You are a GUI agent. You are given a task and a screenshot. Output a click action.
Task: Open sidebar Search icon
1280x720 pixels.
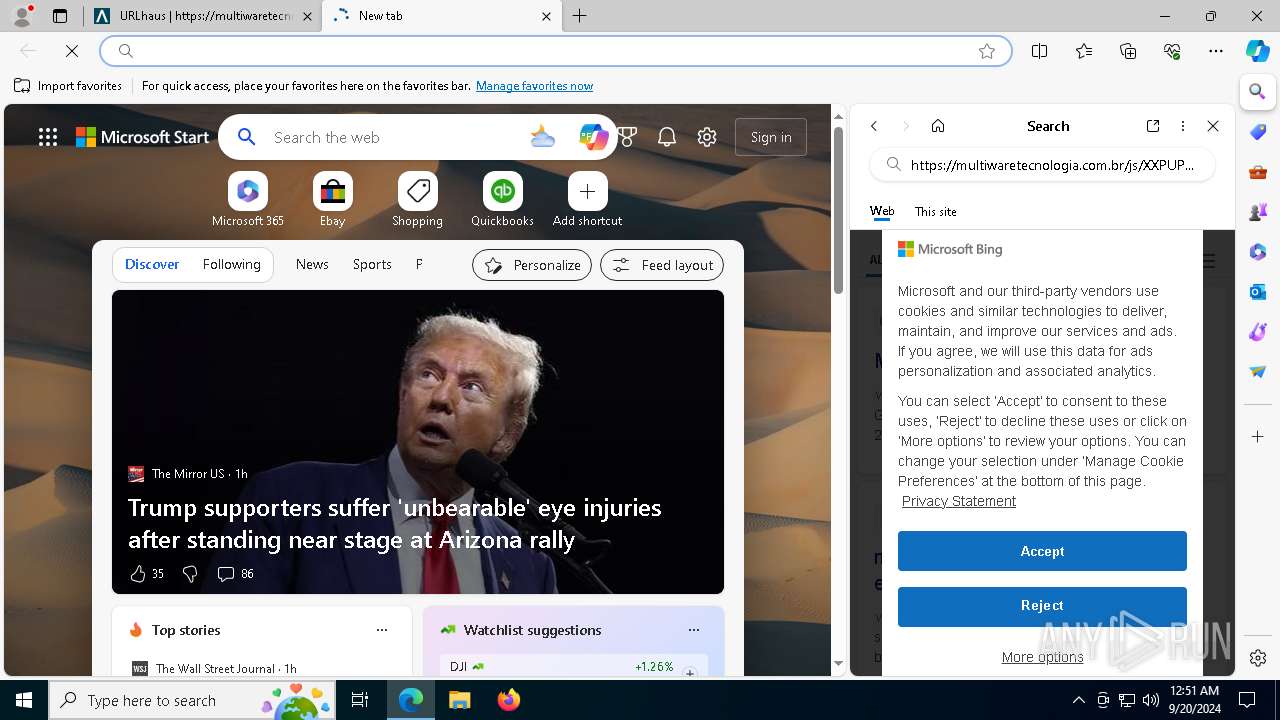[x=1258, y=92]
